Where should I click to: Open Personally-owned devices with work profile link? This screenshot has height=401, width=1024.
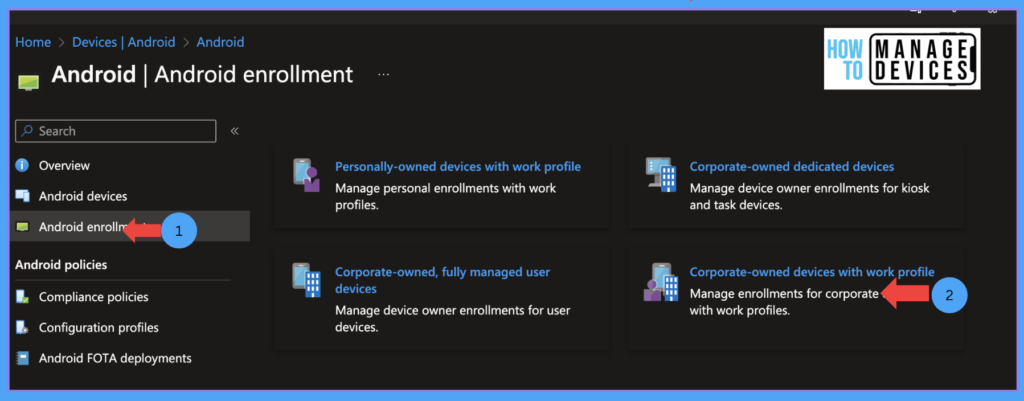458,167
